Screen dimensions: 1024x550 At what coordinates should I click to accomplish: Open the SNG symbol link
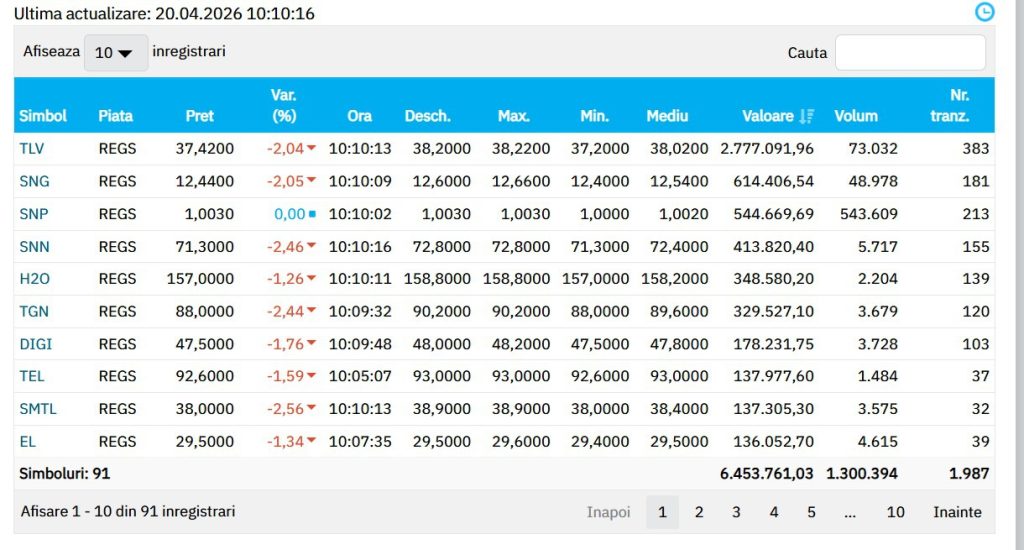click(x=33, y=181)
